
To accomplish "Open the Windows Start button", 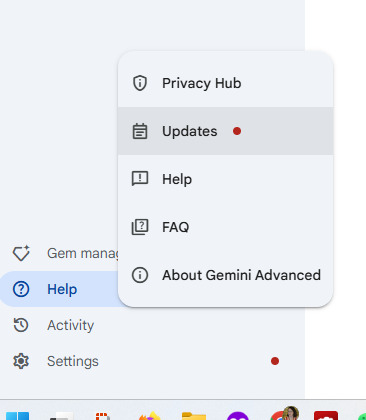I will tap(17, 416).
